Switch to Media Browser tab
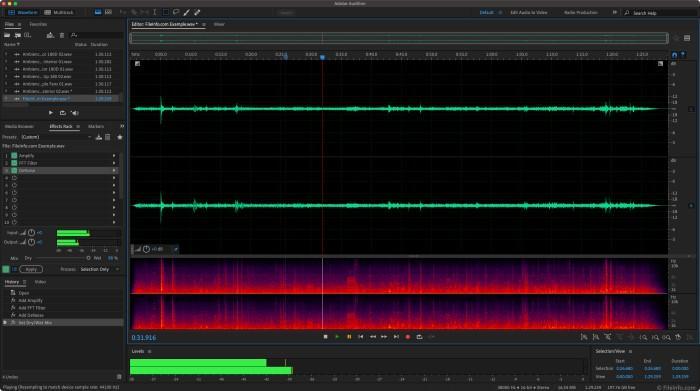 [19, 126]
